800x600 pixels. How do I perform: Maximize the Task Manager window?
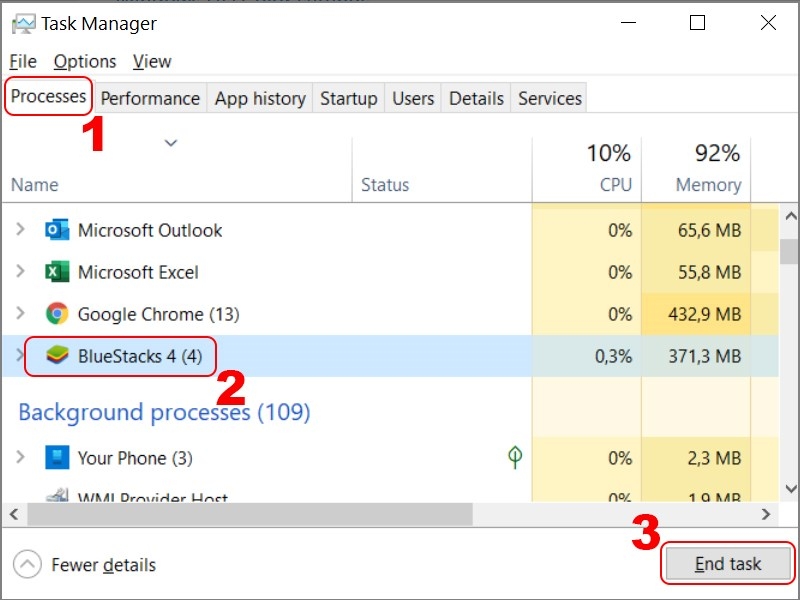[697, 22]
